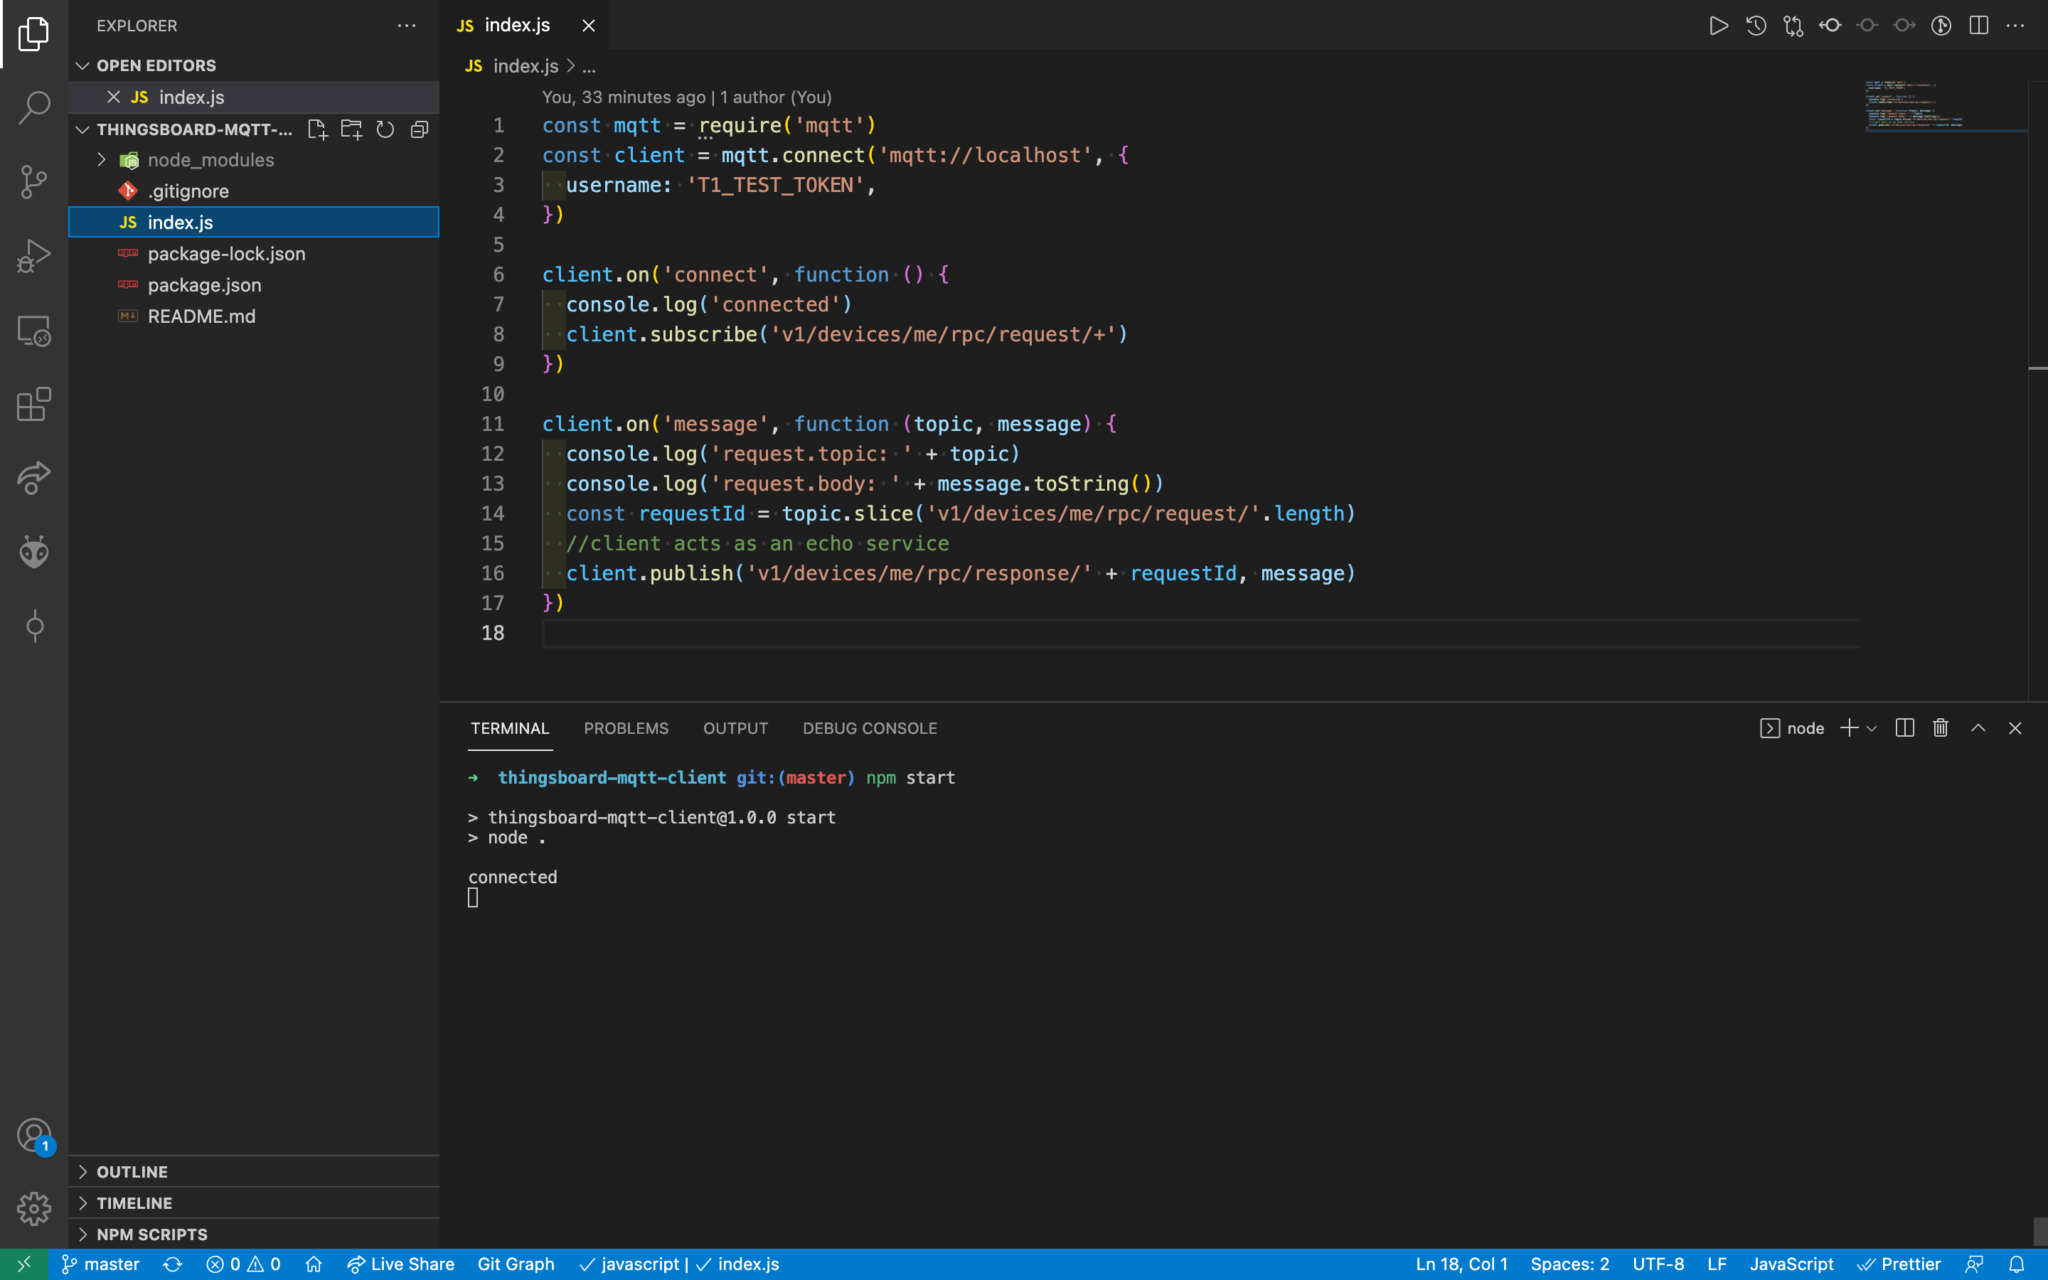Select the index.js editor tab
2048x1280 pixels.
tap(517, 26)
